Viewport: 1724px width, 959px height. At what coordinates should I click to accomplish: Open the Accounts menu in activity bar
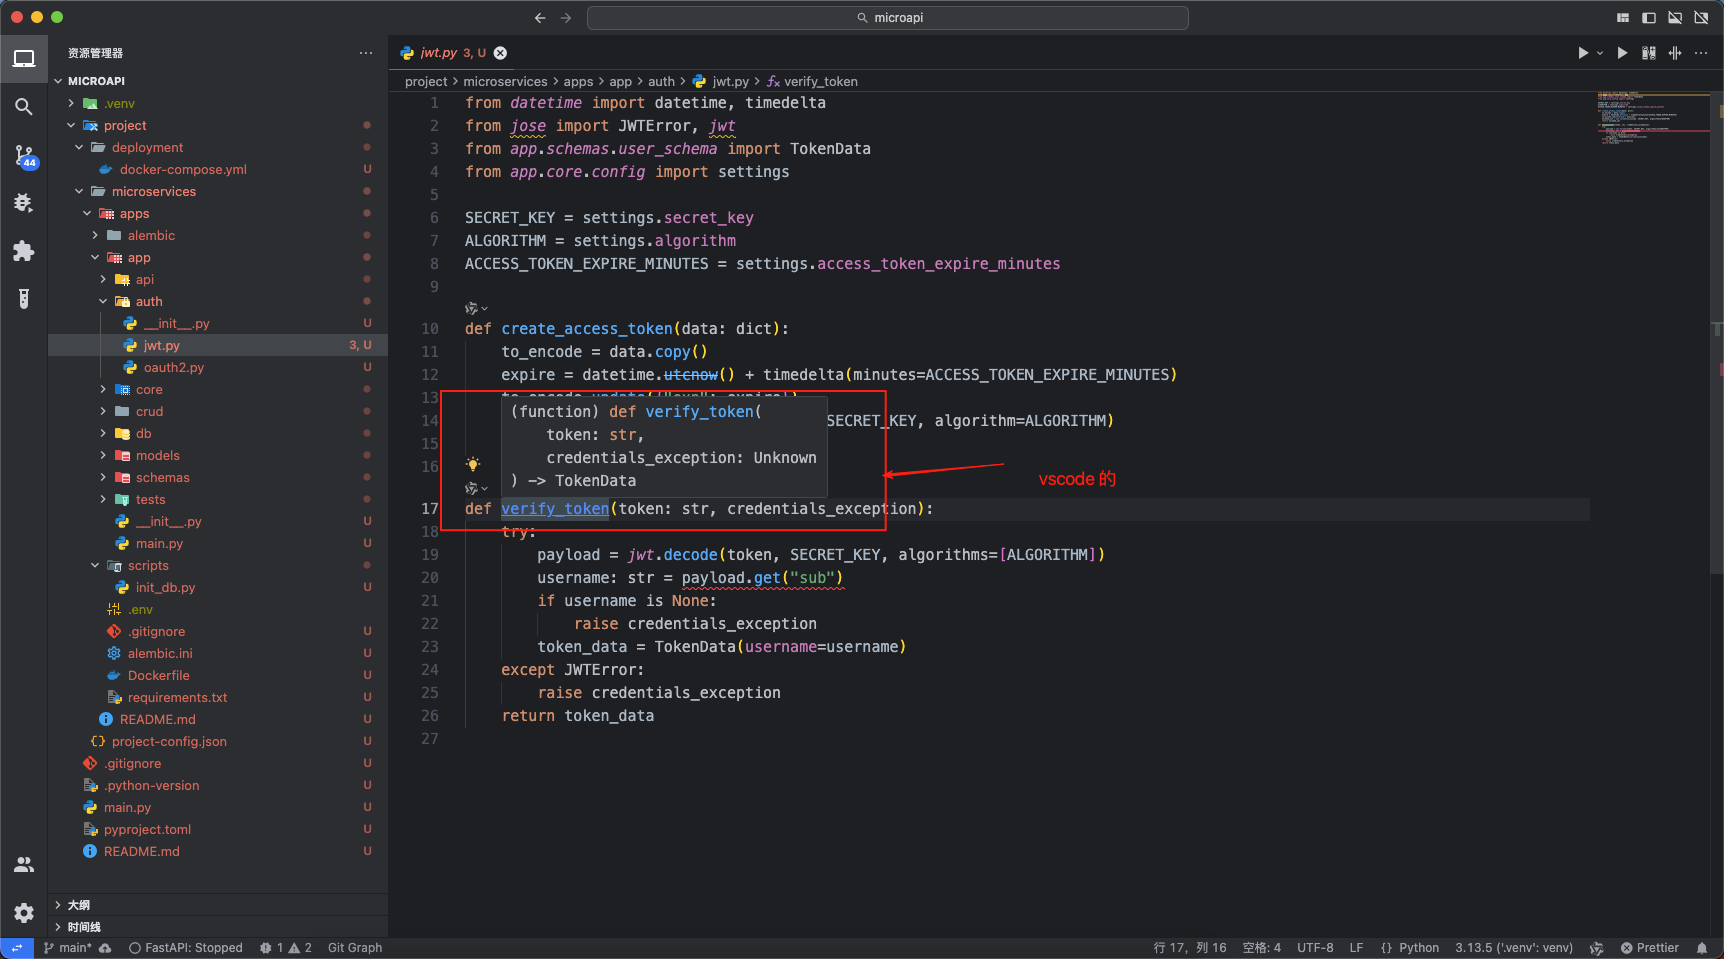pos(24,865)
